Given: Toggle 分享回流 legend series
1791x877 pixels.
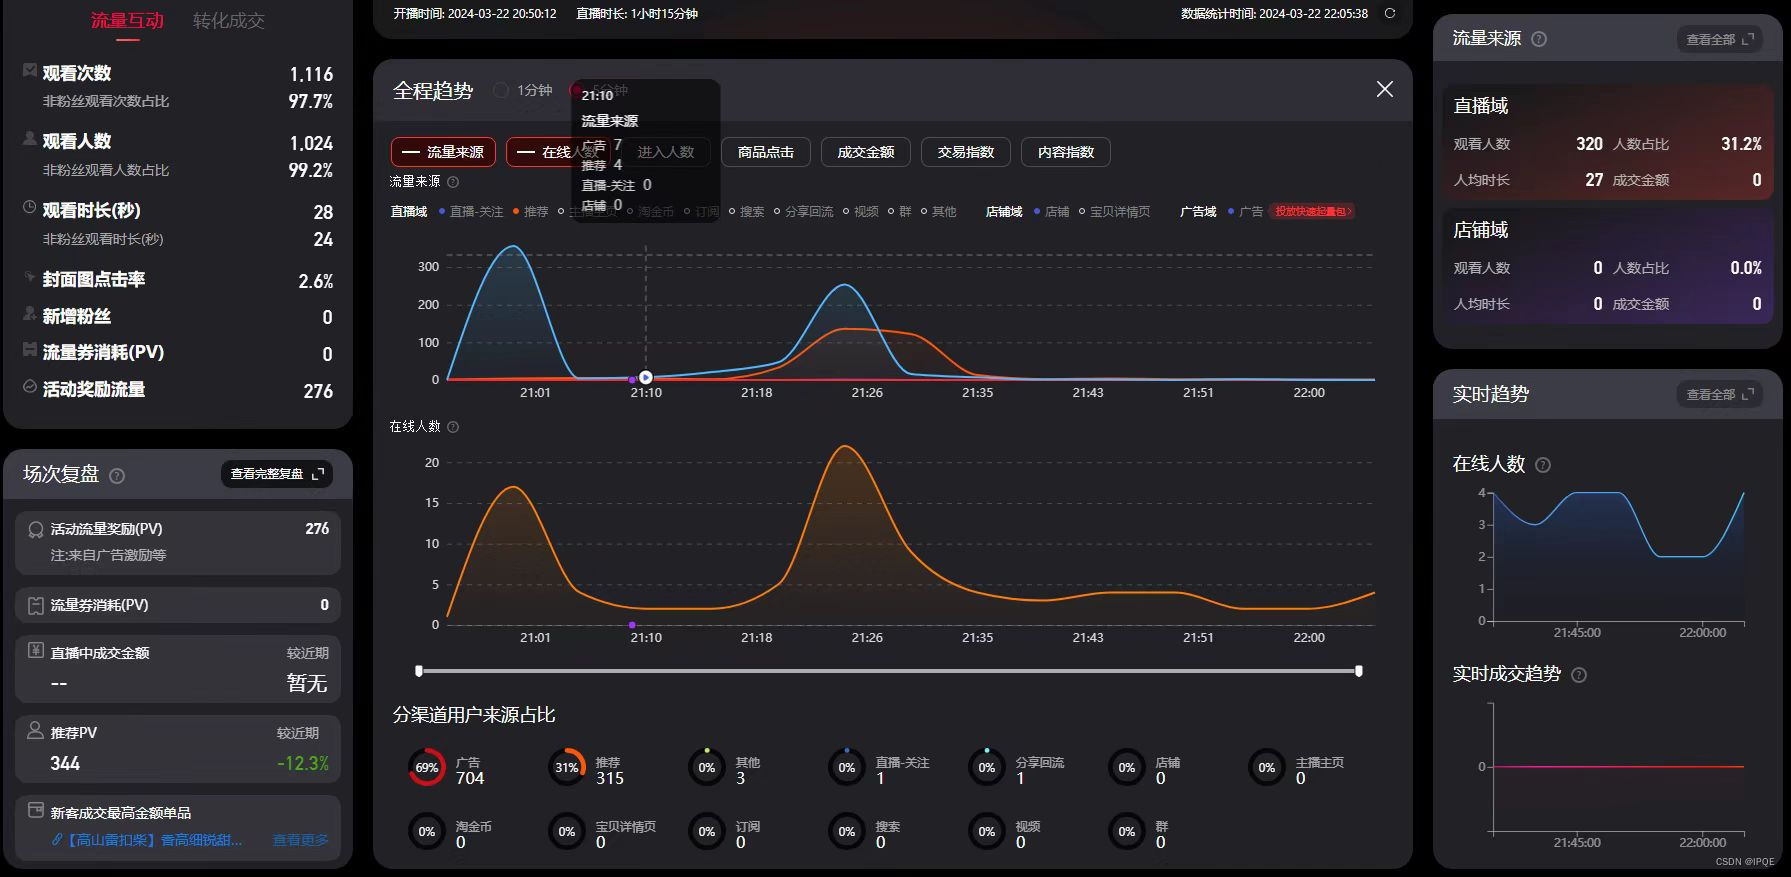Looking at the screenshot, I should point(803,212).
